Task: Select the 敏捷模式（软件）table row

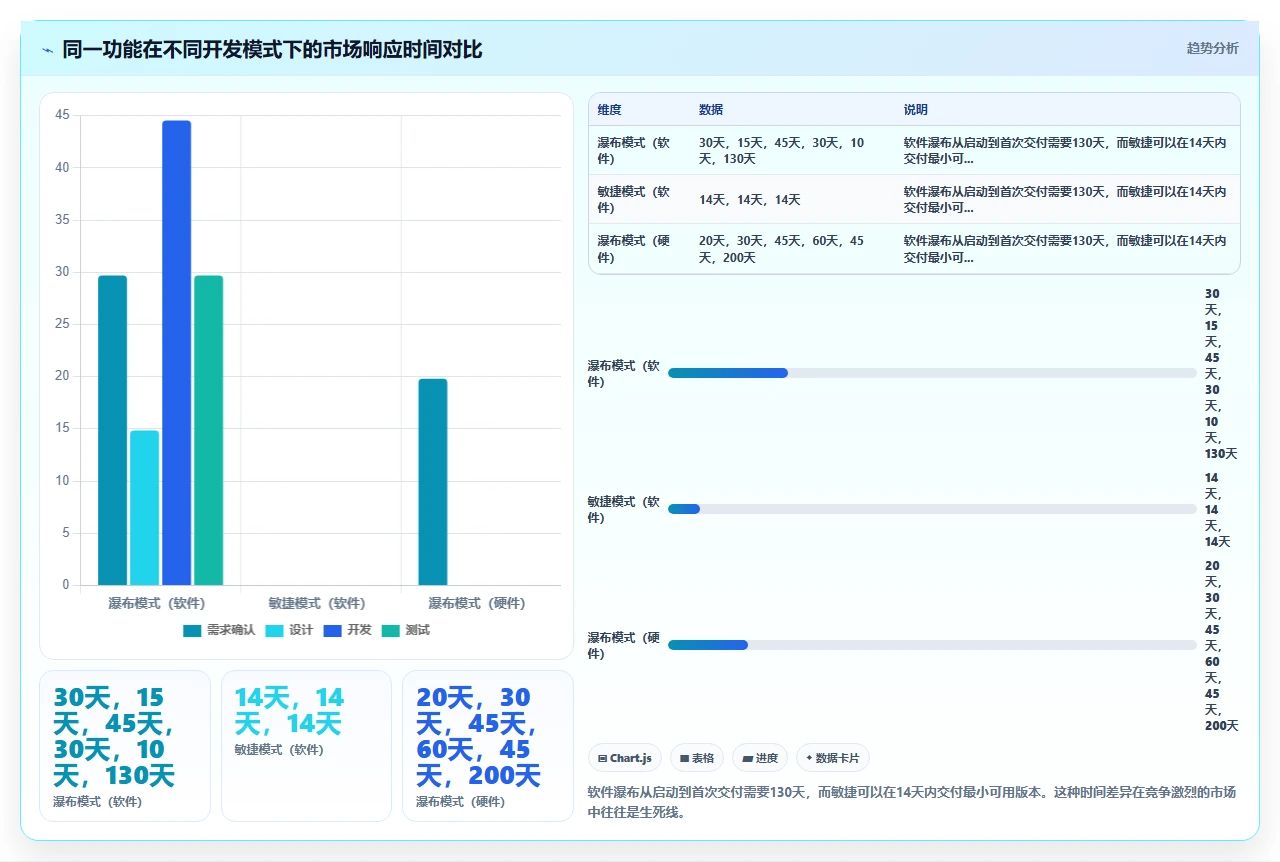Action: [914, 199]
